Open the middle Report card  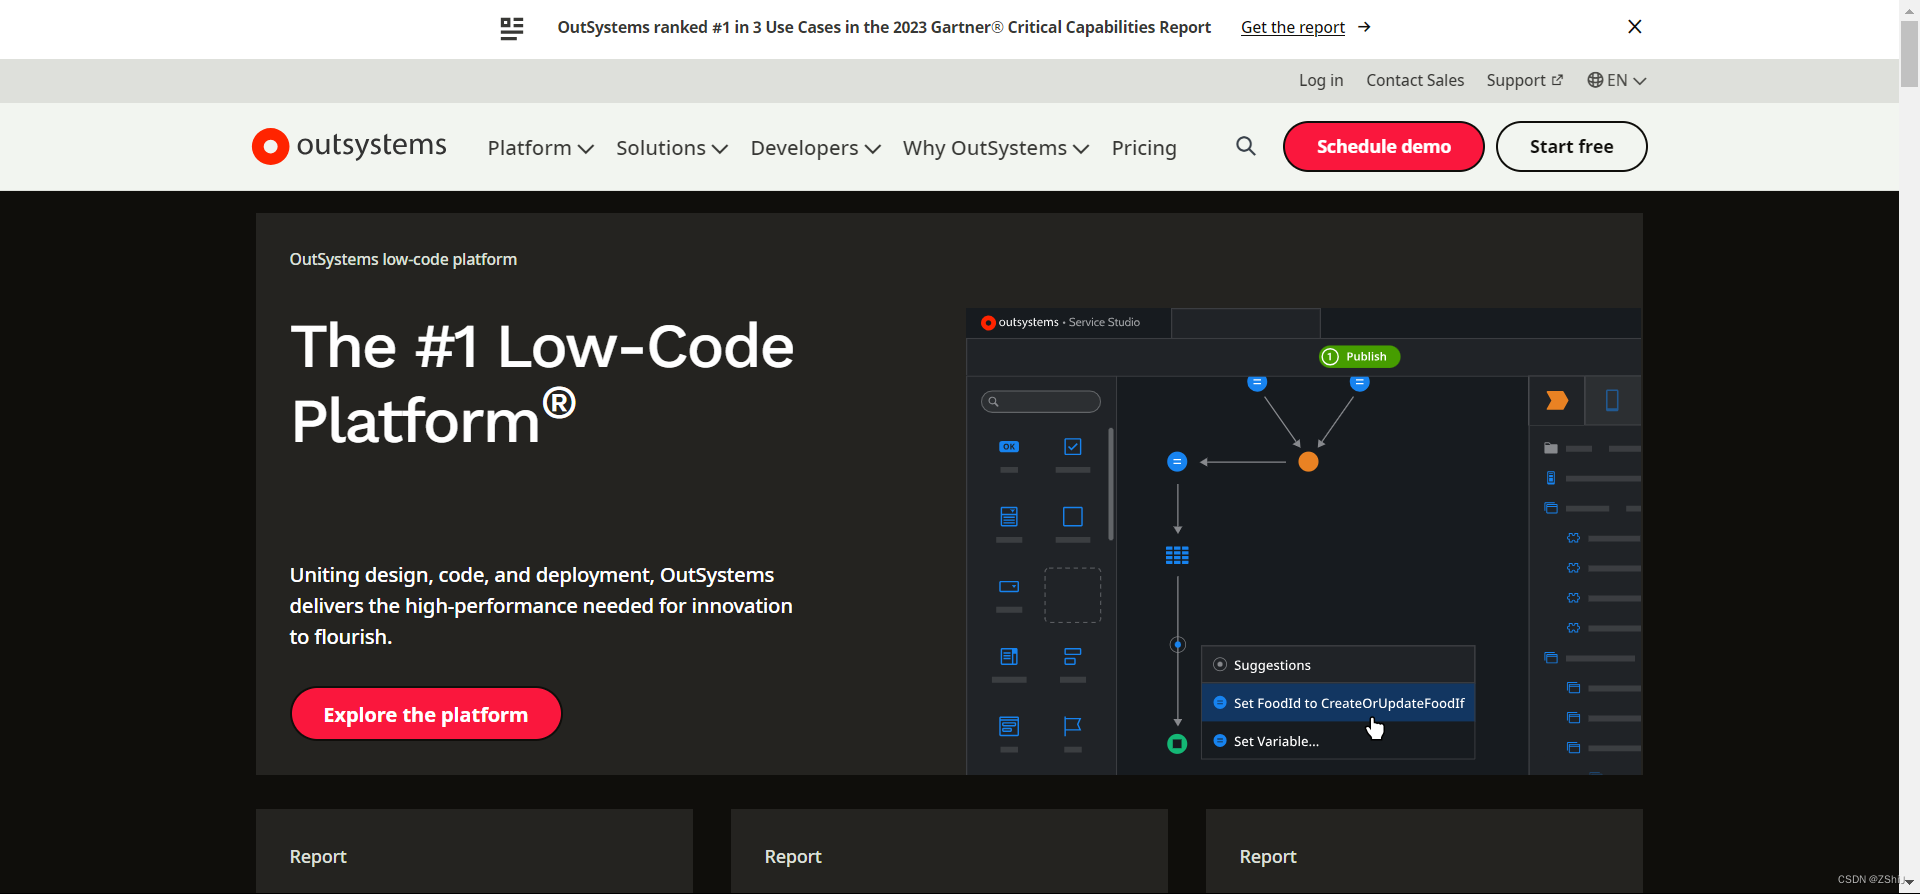click(x=949, y=851)
